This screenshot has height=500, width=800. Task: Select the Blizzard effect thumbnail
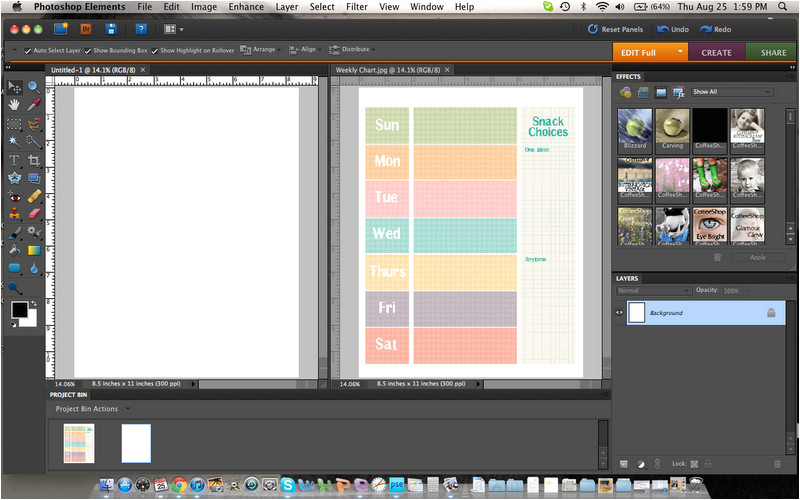coord(635,129)
